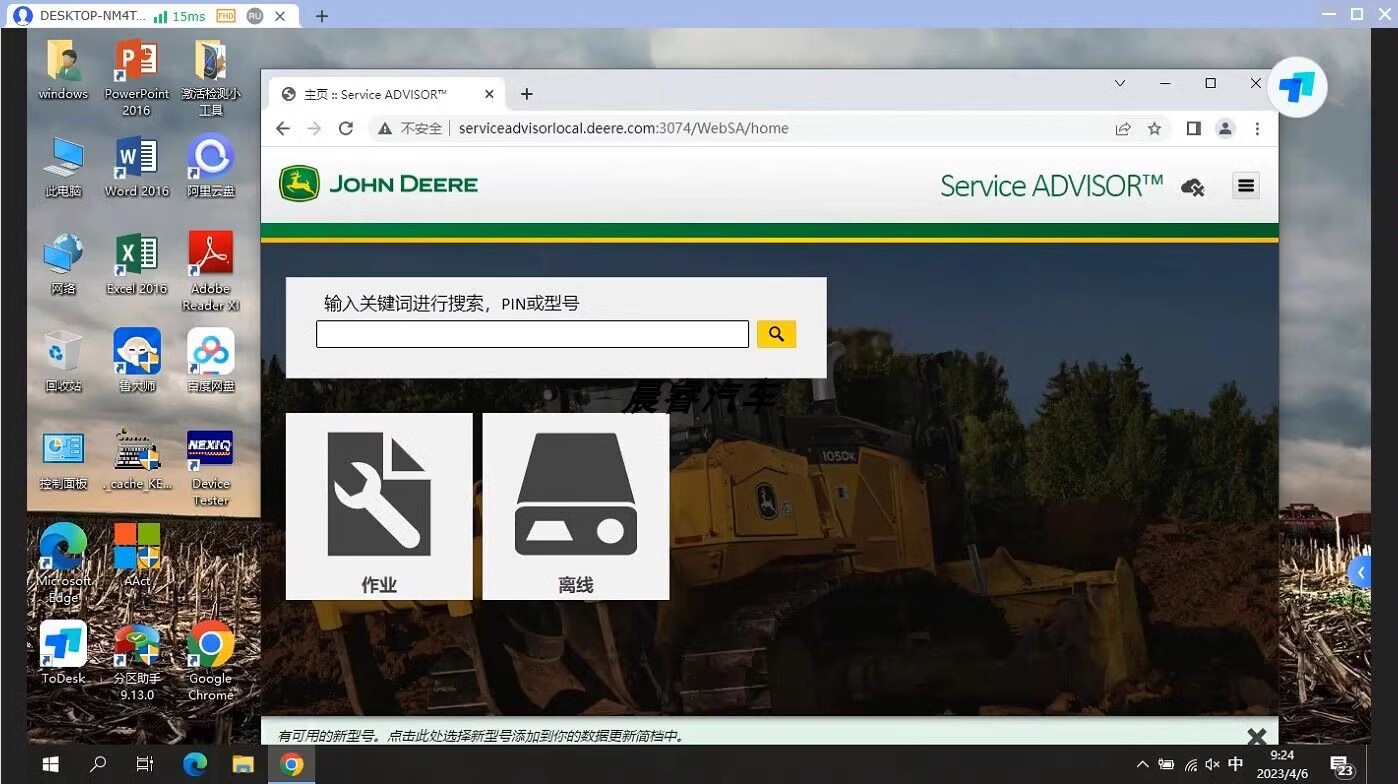Bookmark this page with star icon
The height and width of the screenshot is (784, 1398).
click(x=1154, y=128)
